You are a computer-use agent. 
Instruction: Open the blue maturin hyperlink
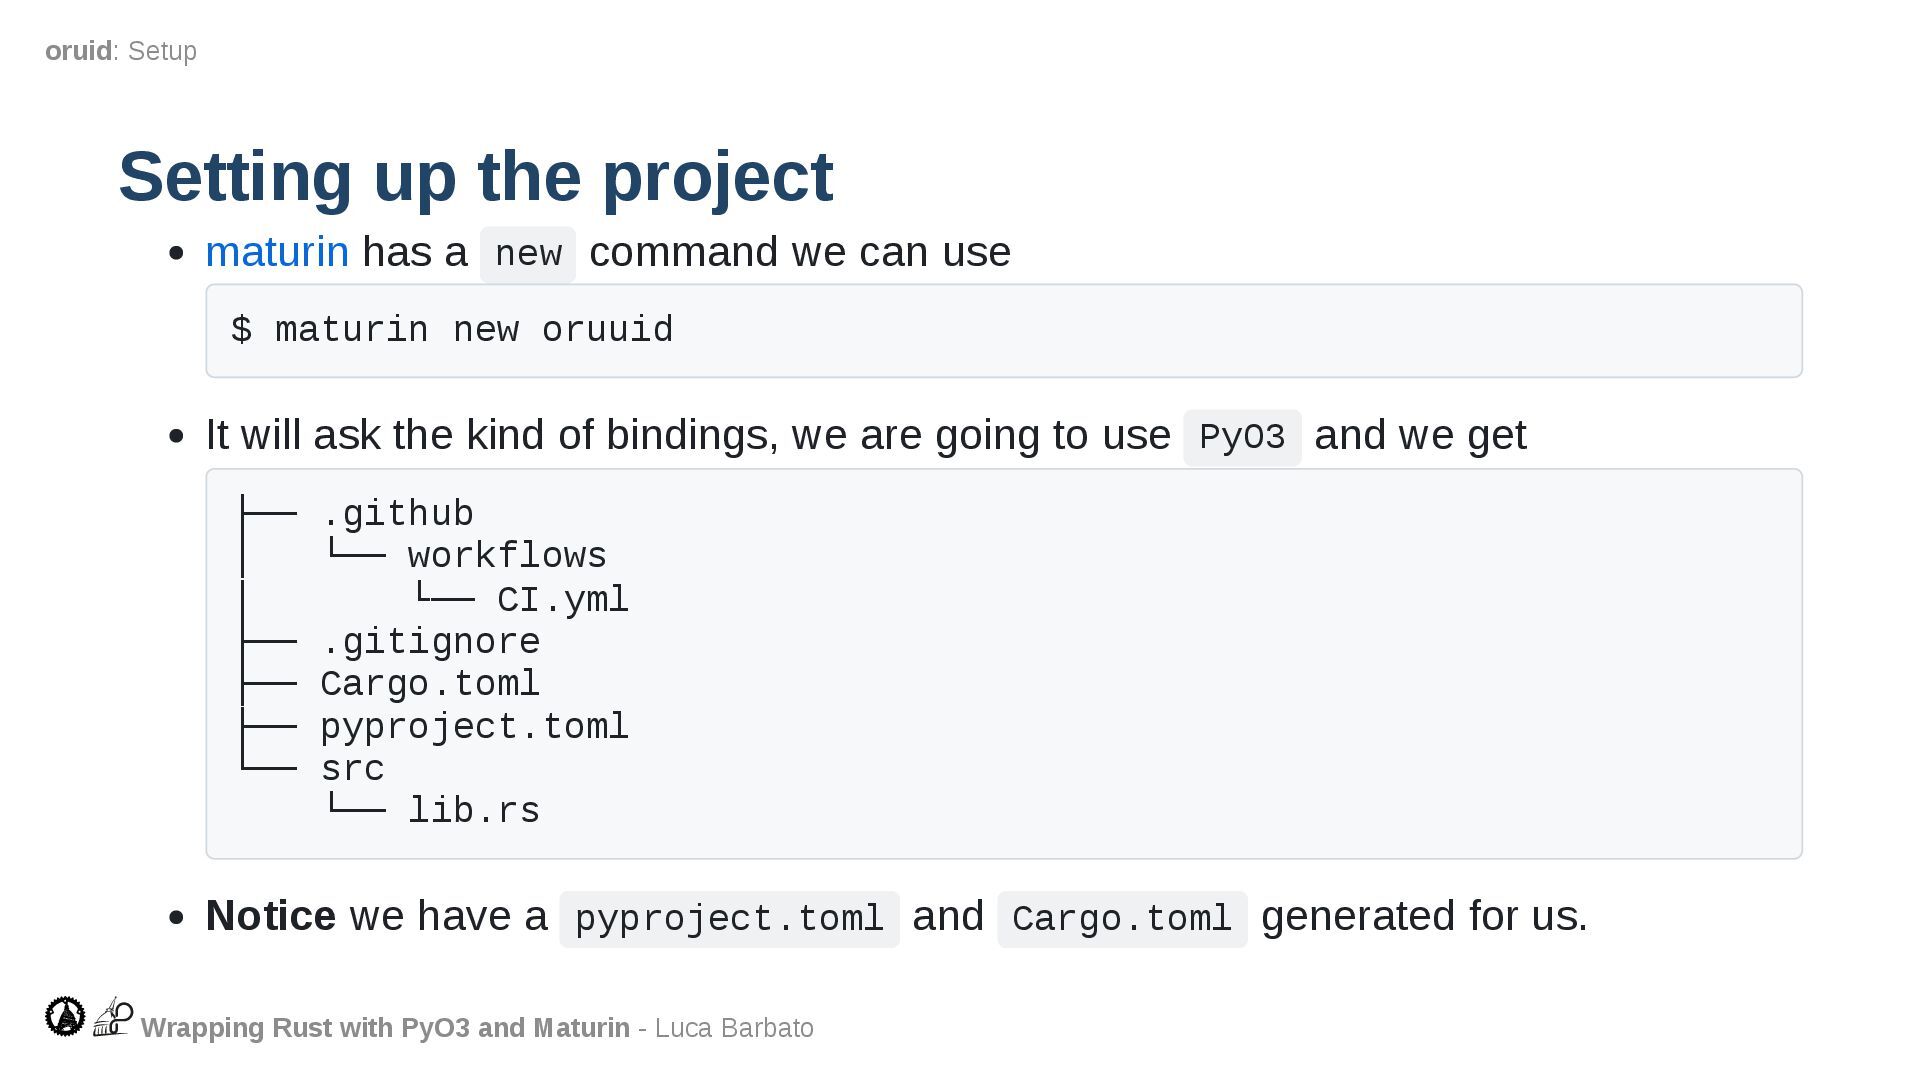(277, 252)
